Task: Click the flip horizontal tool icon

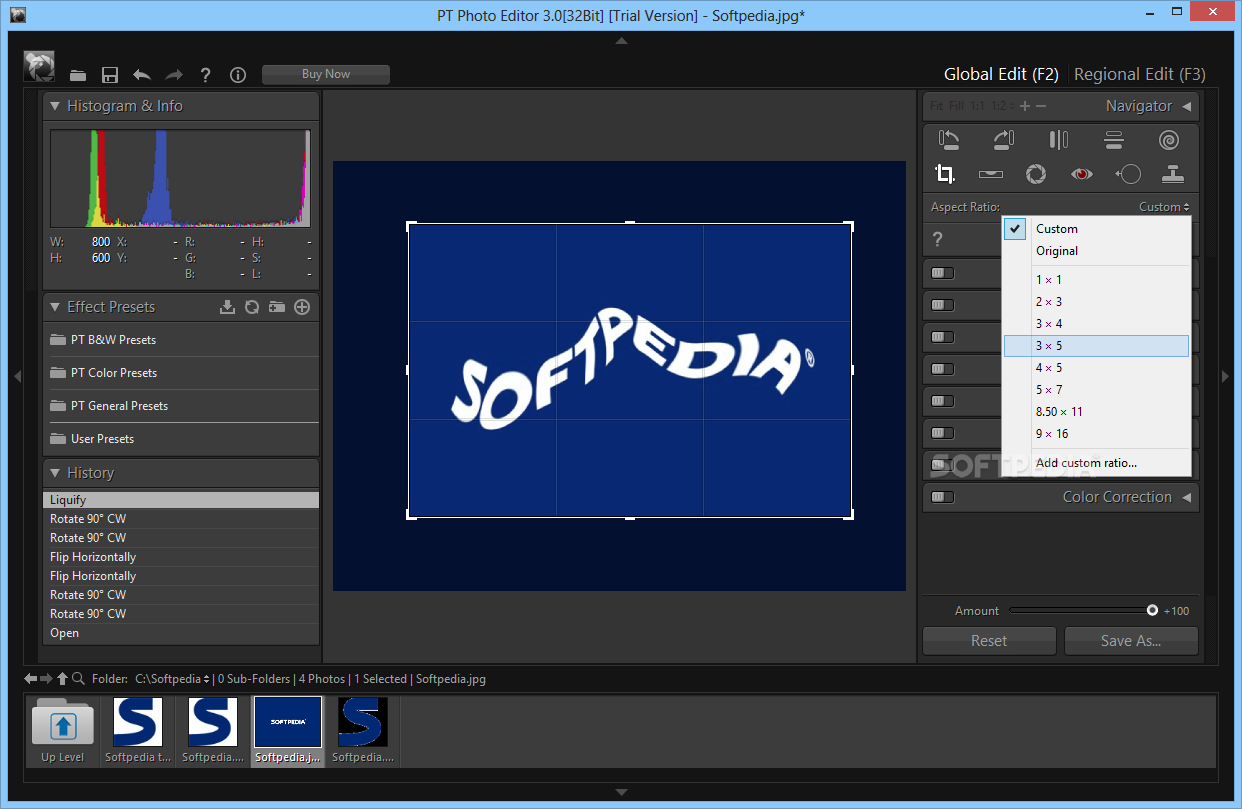Action: (1059, 140)
